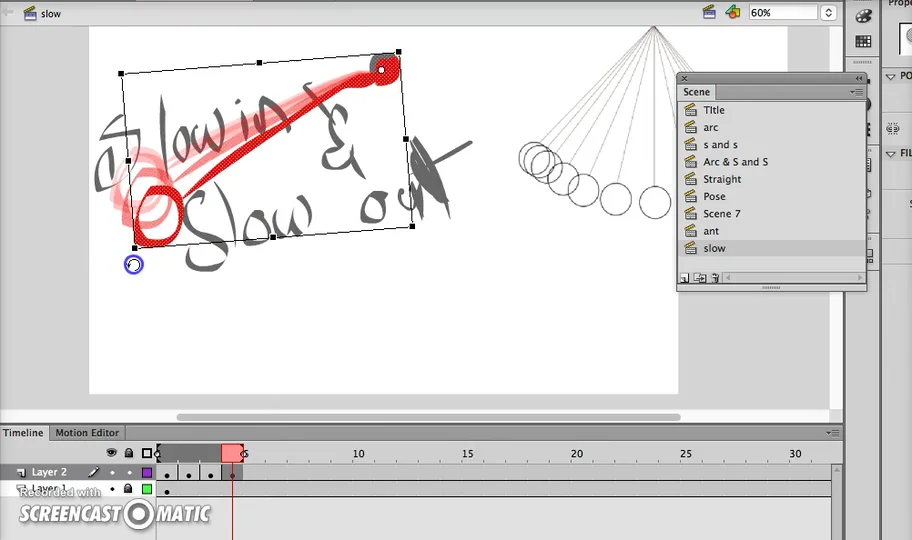Select Layer 2 keyframe at frame 2
Viewport: 912px width, 540px height.
188,474
